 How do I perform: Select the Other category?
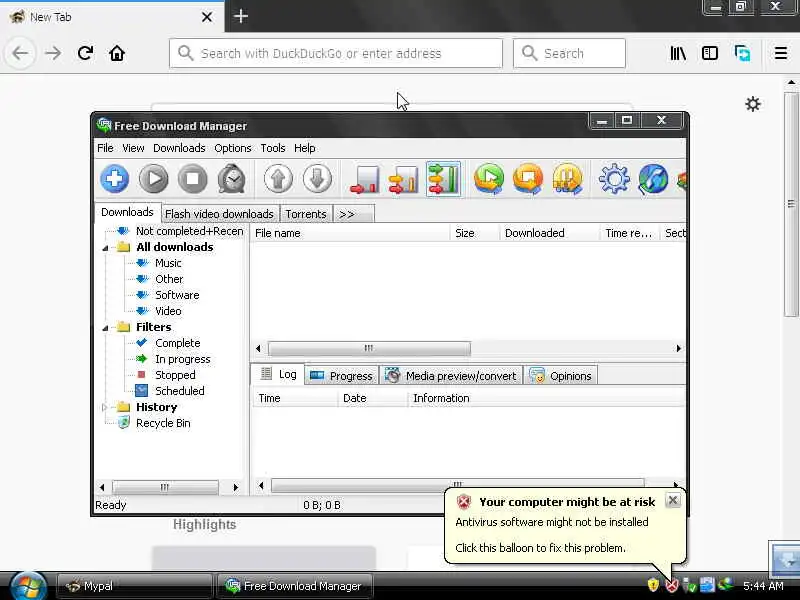169,279
